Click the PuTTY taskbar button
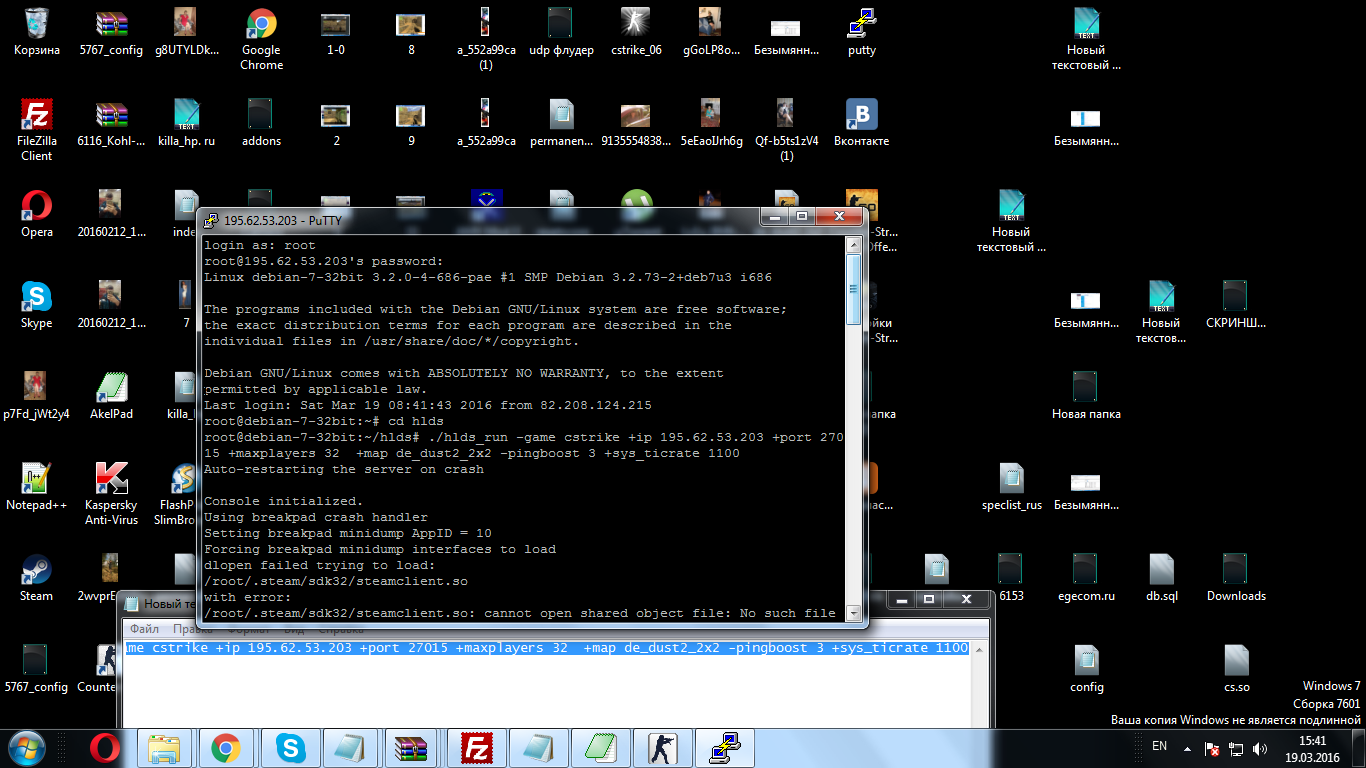Image resolution: width=1366 pixels, height=768 pixels. coord(724,748)
